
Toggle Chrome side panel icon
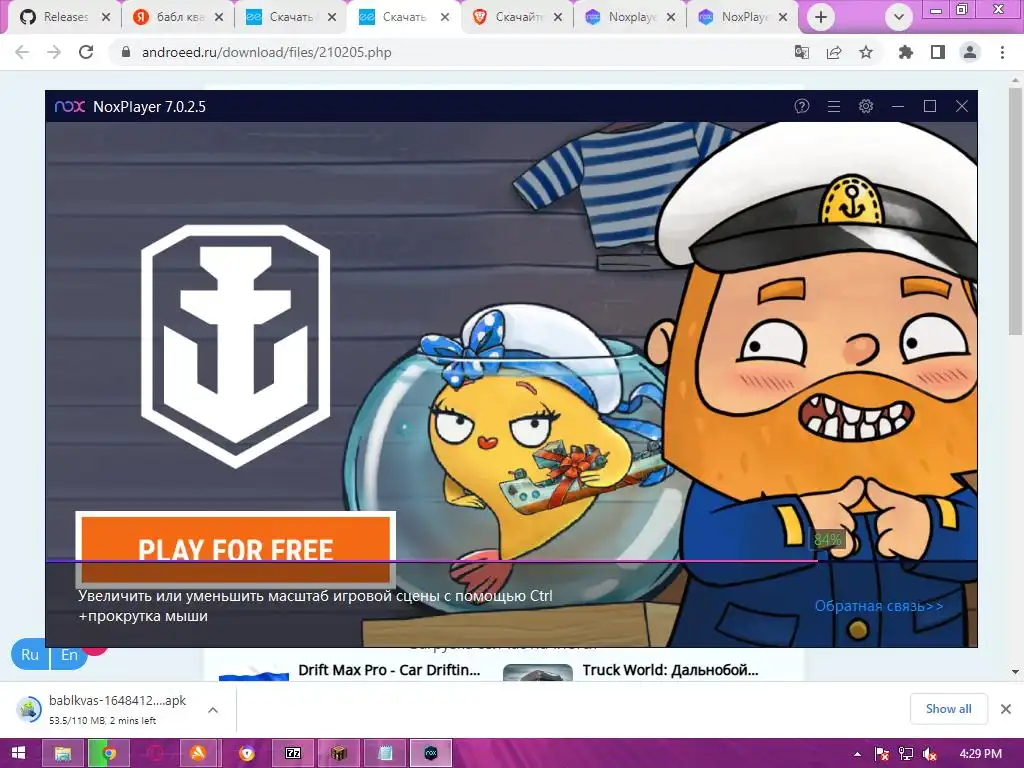(938, 52)
